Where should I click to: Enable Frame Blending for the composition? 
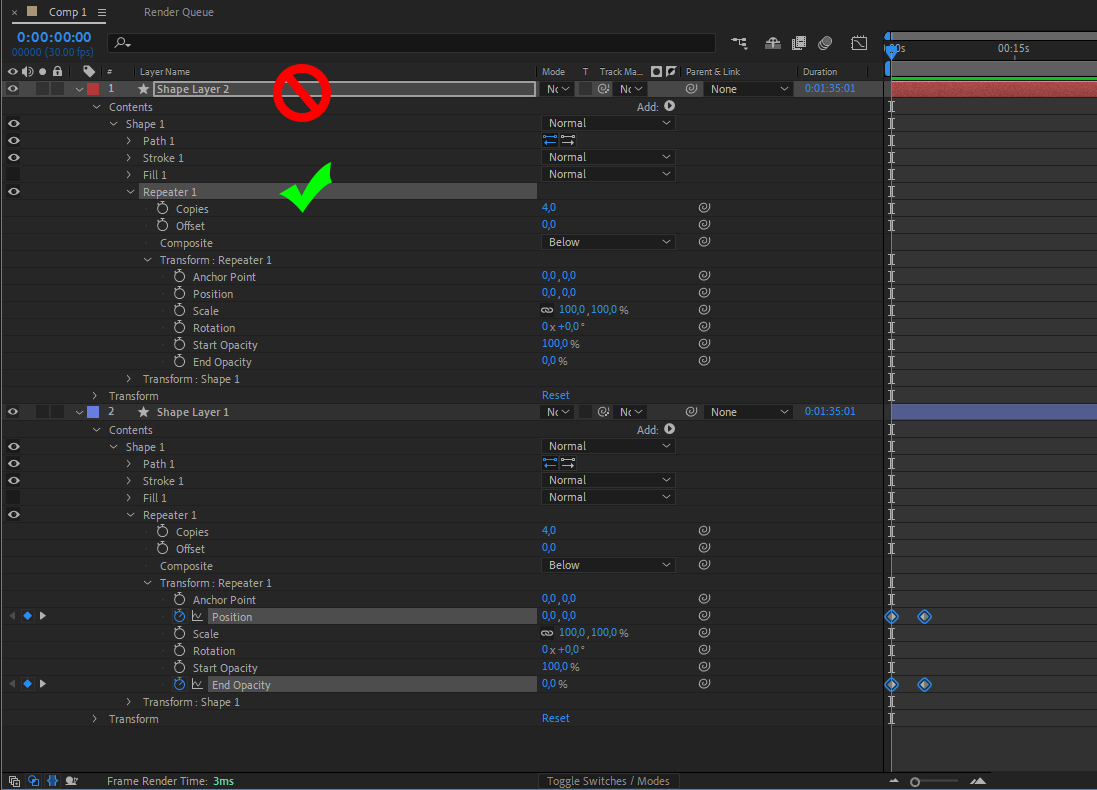click(x=798, y=43)
